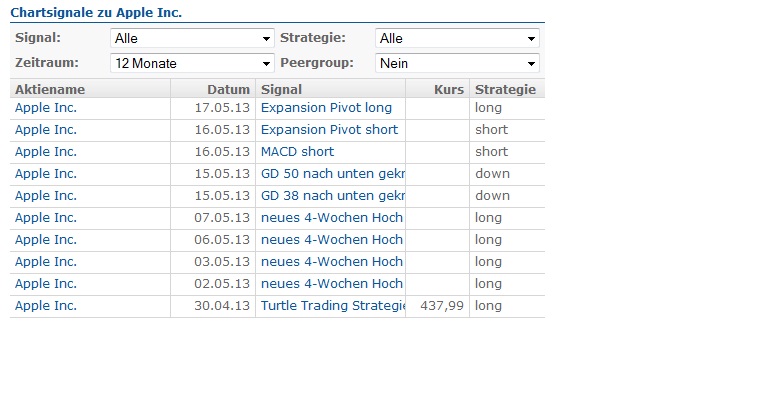The image size is (768, 413).
Task: Open the Signal dropdown showing Alle
Action: coord(192,38)
